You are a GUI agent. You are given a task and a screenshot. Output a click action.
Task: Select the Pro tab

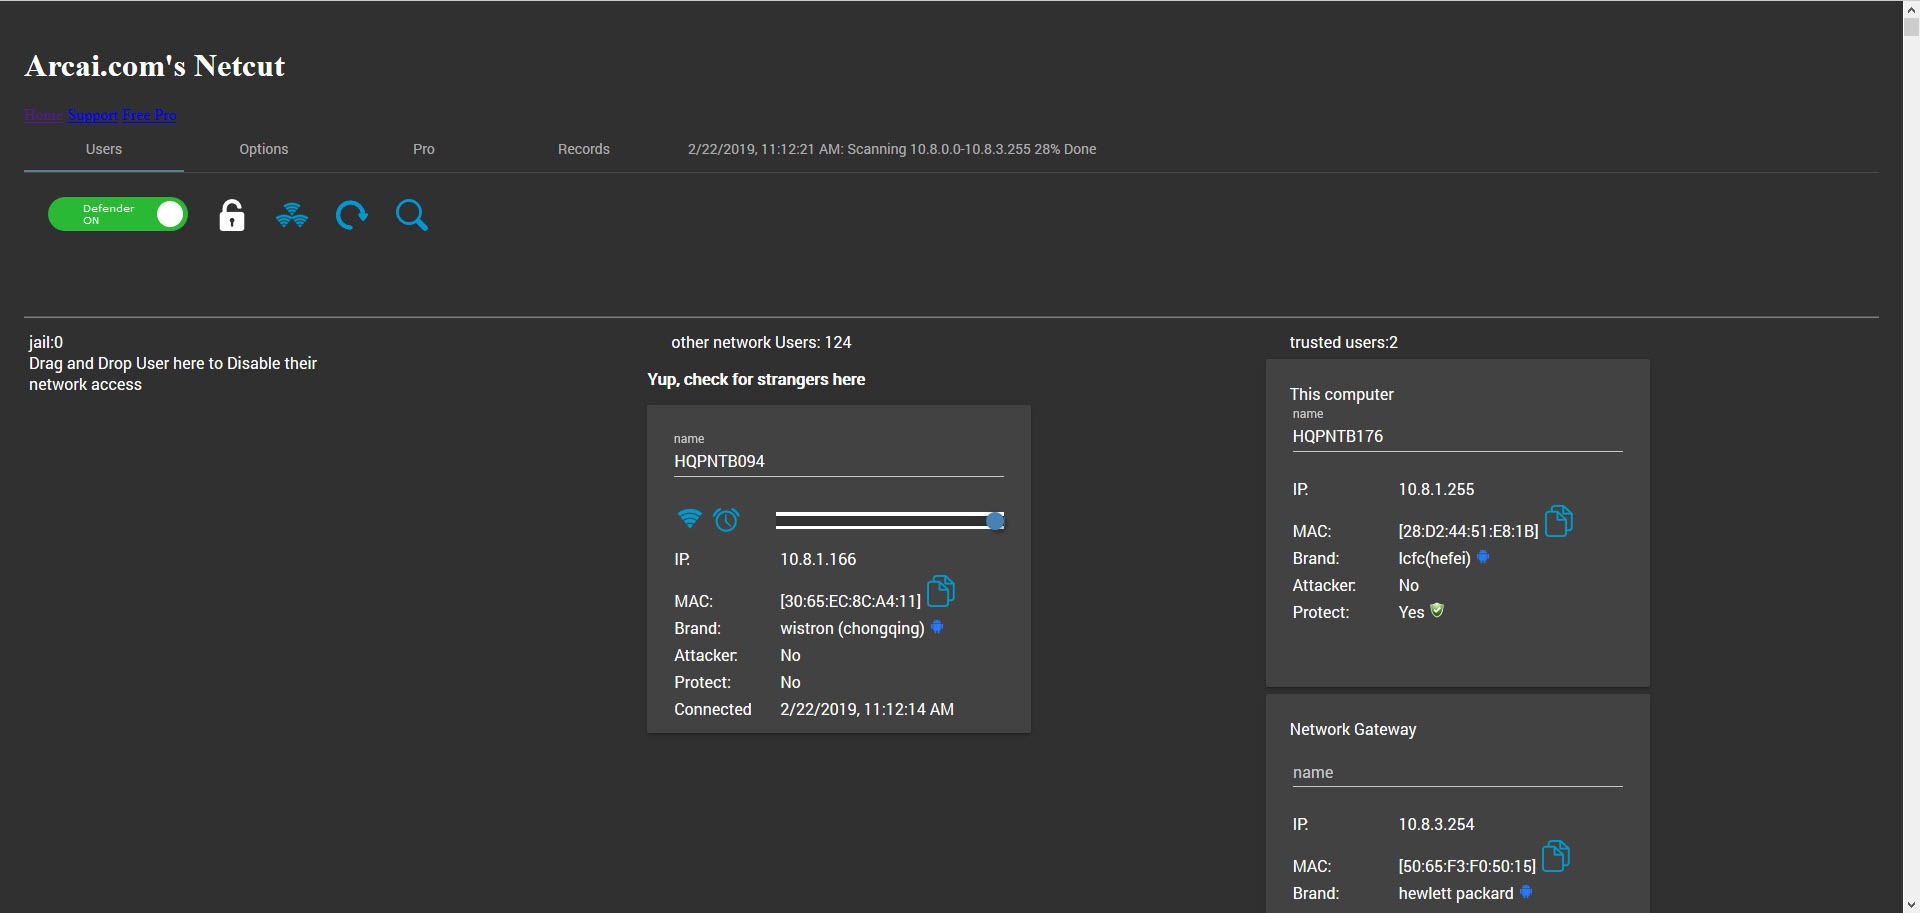[423, 149]
